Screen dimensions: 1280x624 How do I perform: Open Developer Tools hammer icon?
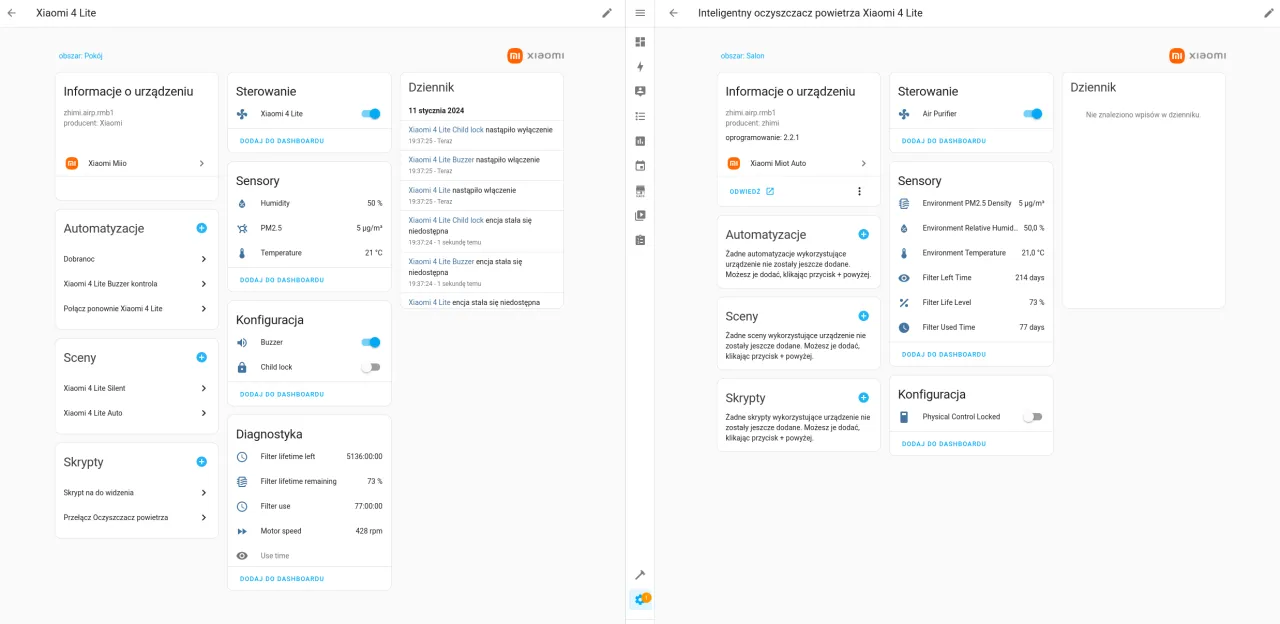tap(640, 575)
